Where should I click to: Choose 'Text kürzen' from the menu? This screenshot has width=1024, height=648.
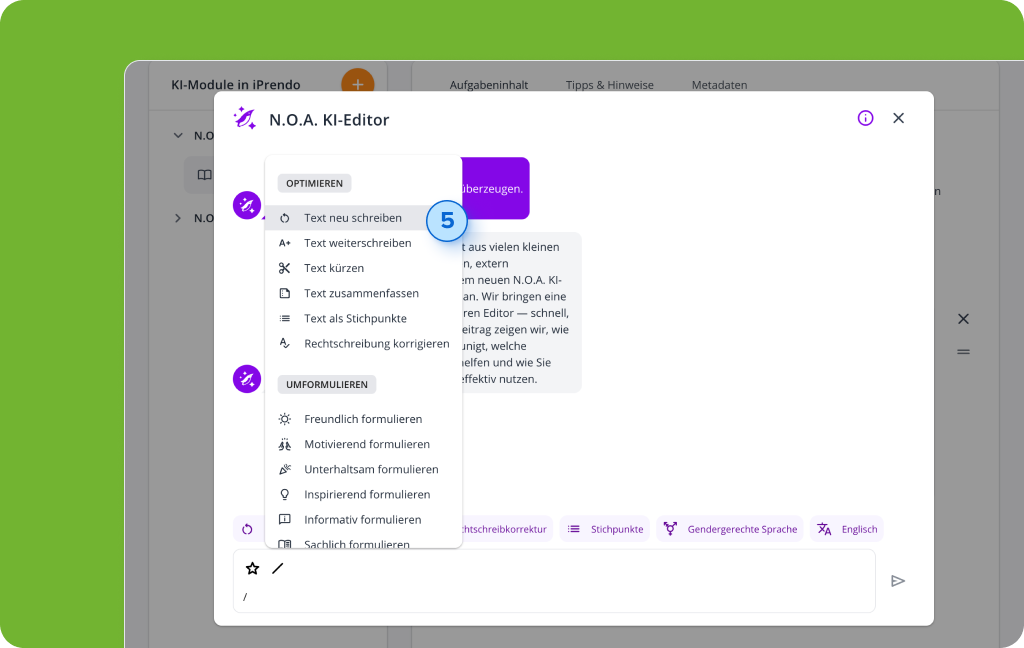coord(334,268)
